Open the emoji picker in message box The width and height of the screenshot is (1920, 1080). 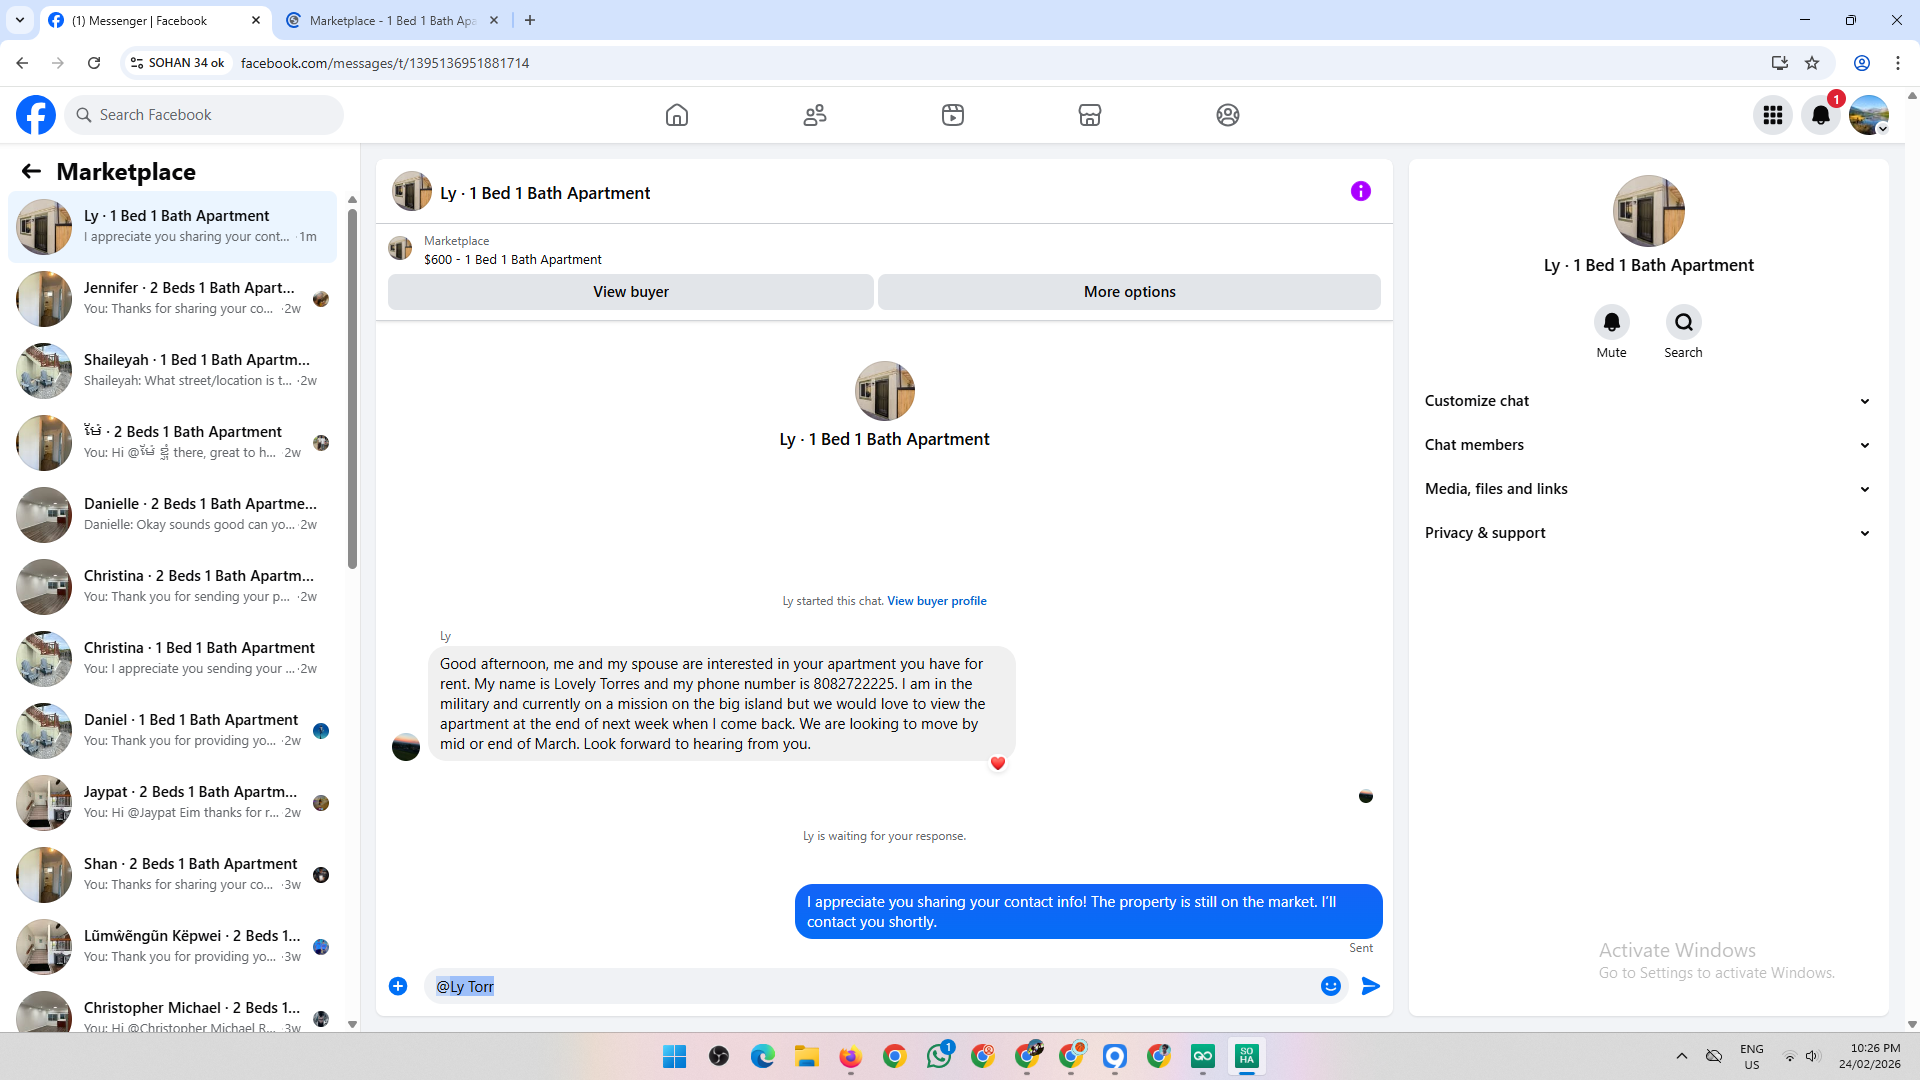[x=1330, y=986]
